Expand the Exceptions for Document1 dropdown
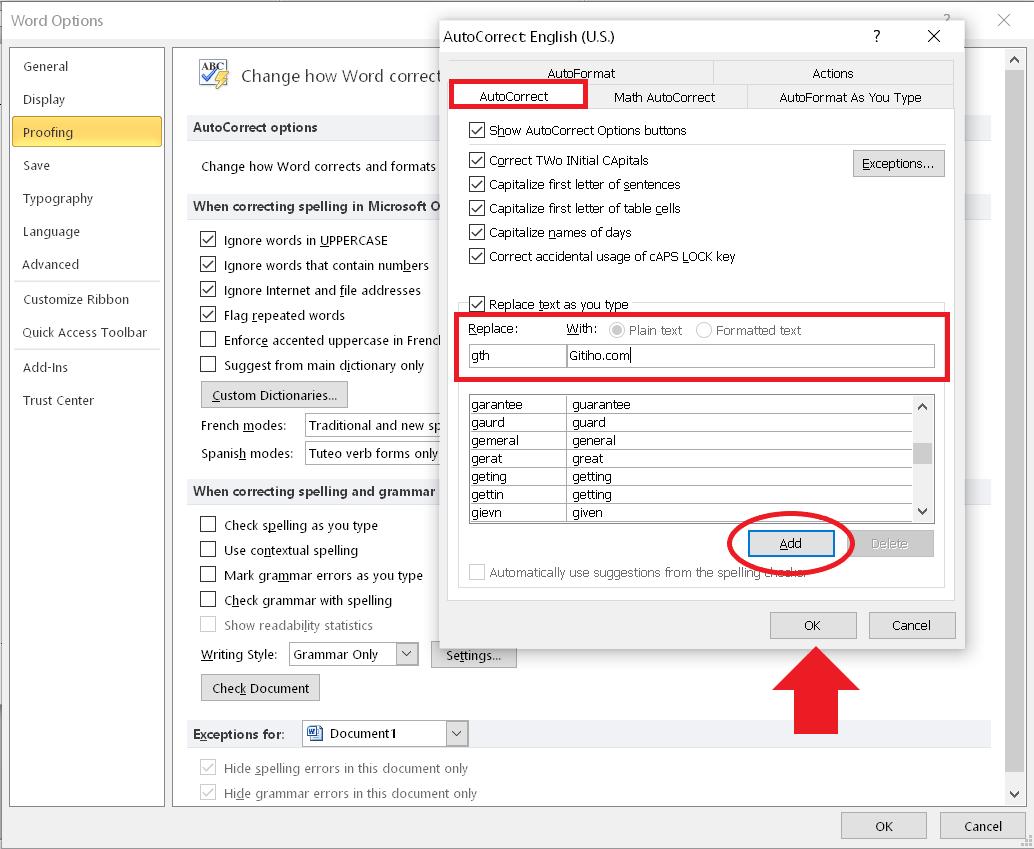 456,733
